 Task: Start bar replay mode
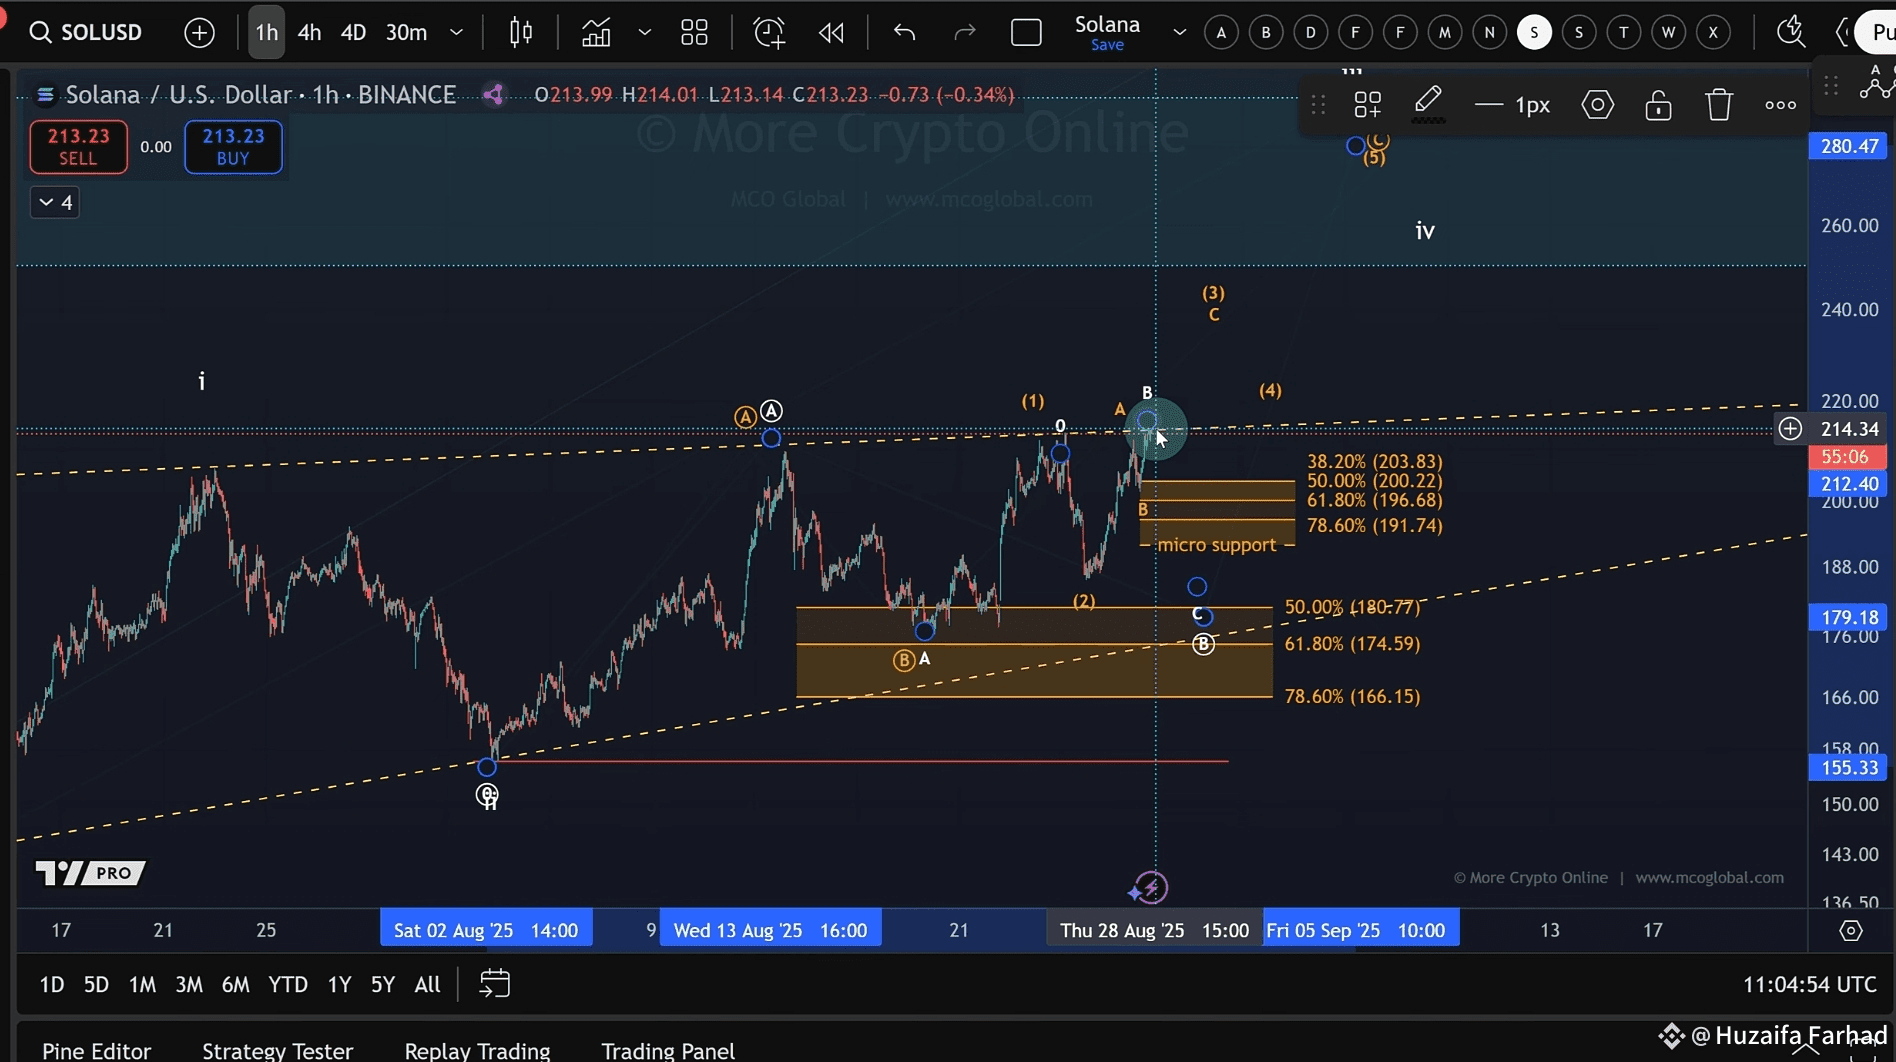click(x=831, y=32)
